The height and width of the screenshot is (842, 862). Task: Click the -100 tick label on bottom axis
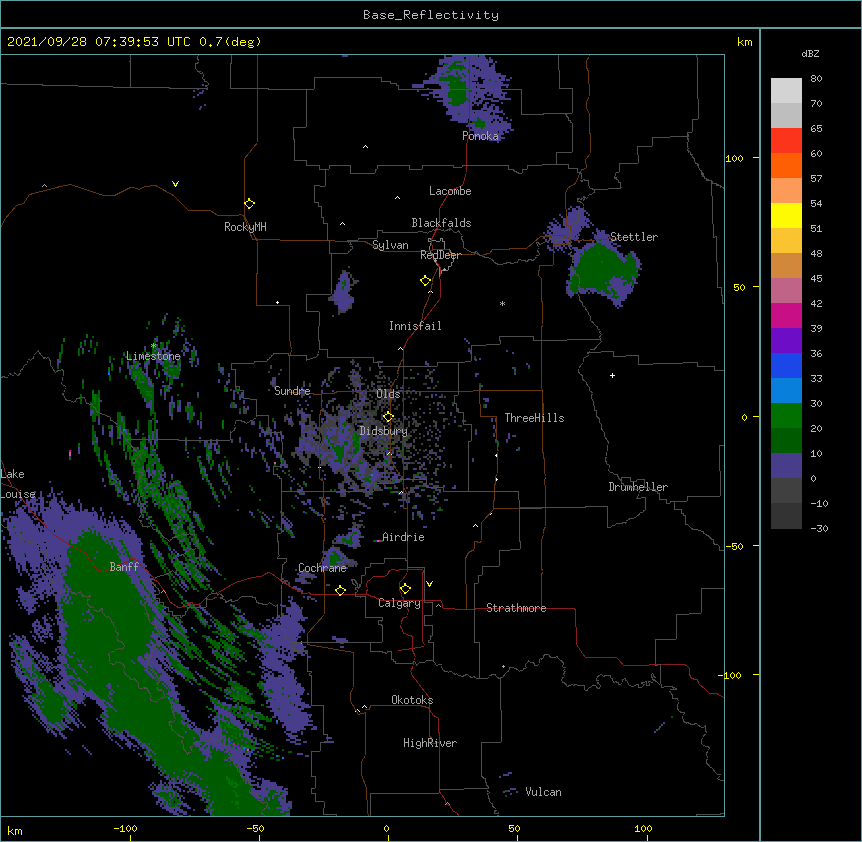[x=125, y=828]
